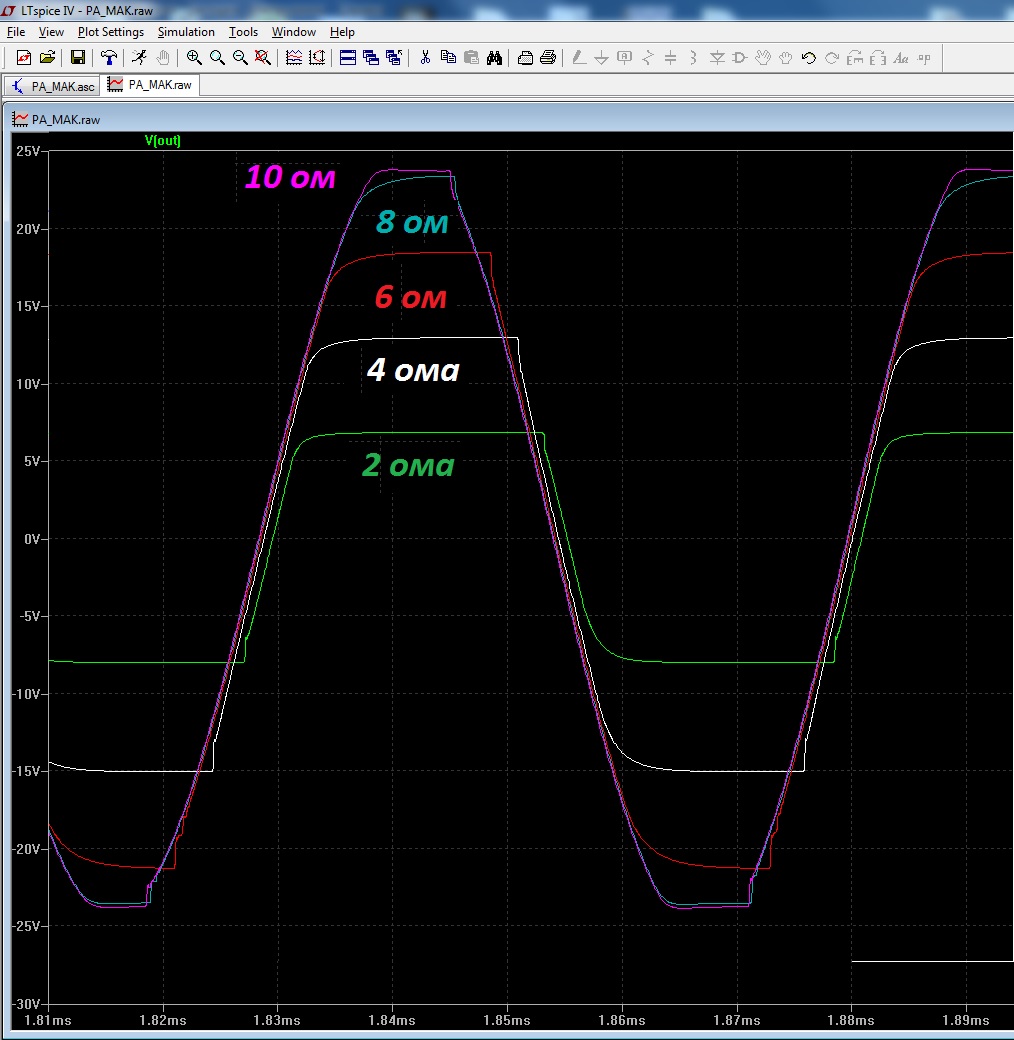Click the Print icon in toolbar
This screenshot has width=1014, height=1040.
pyautogui.click(x=548, y=58)
